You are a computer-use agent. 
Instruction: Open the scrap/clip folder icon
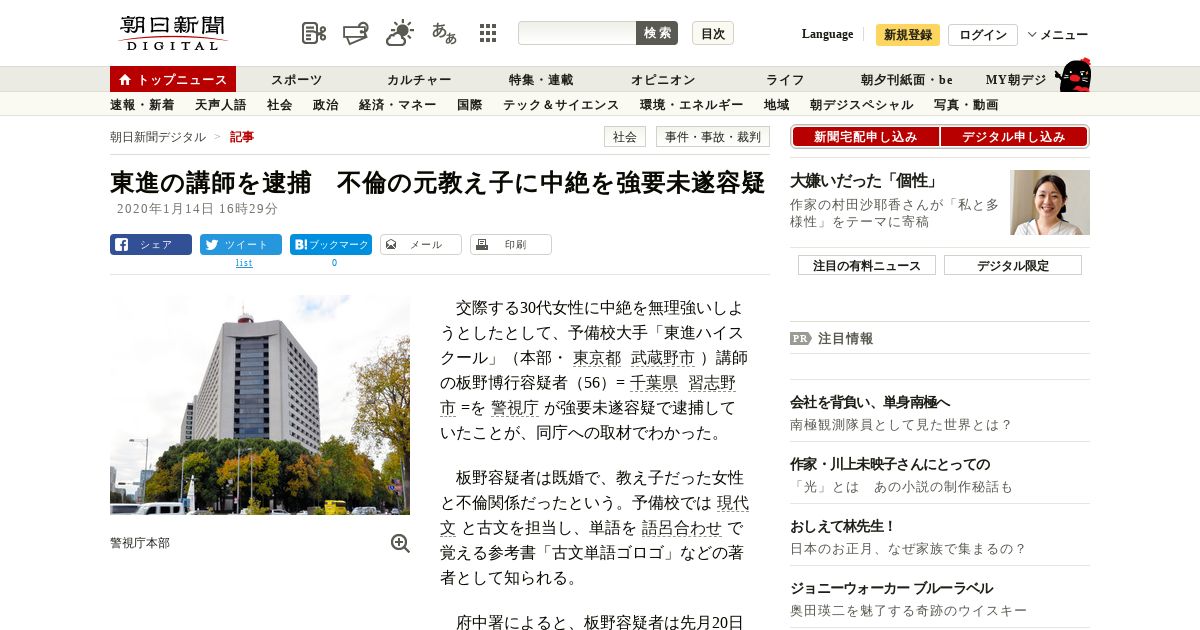(356, 33)
